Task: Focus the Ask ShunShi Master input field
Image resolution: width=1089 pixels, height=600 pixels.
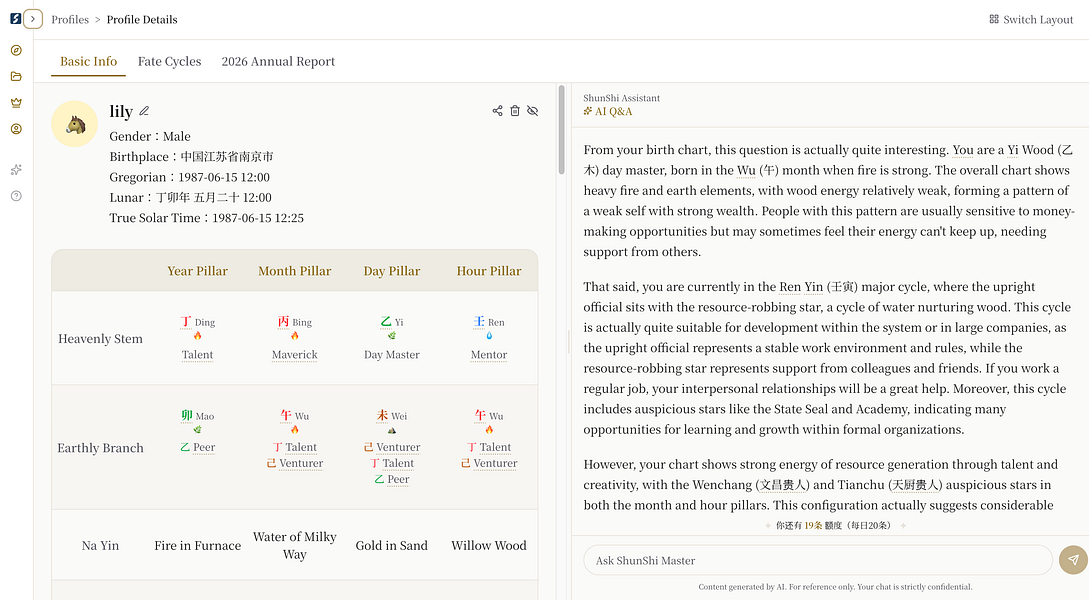Action: 818,560
